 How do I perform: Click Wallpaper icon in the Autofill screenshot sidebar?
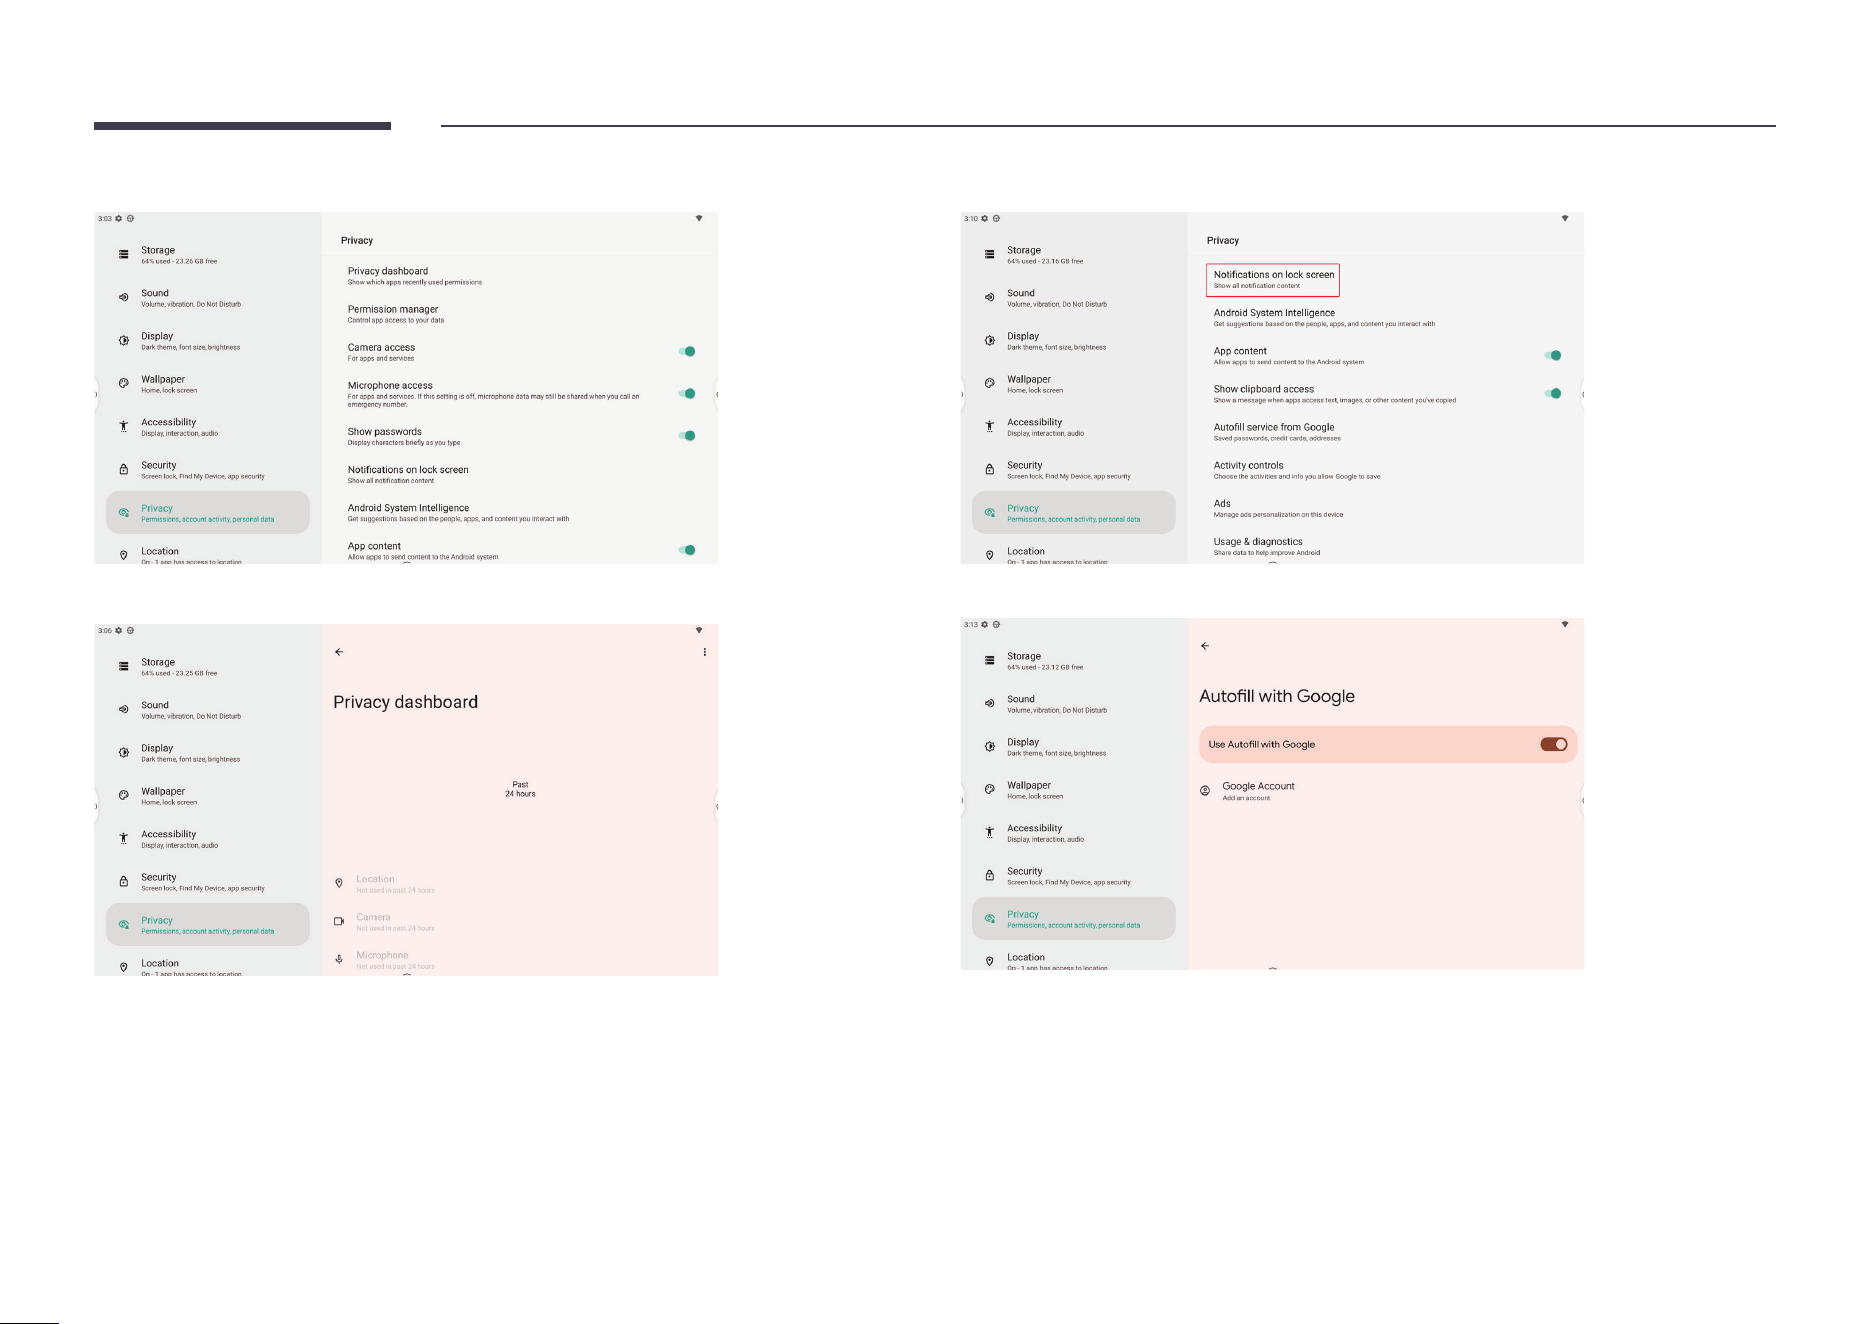989,790
